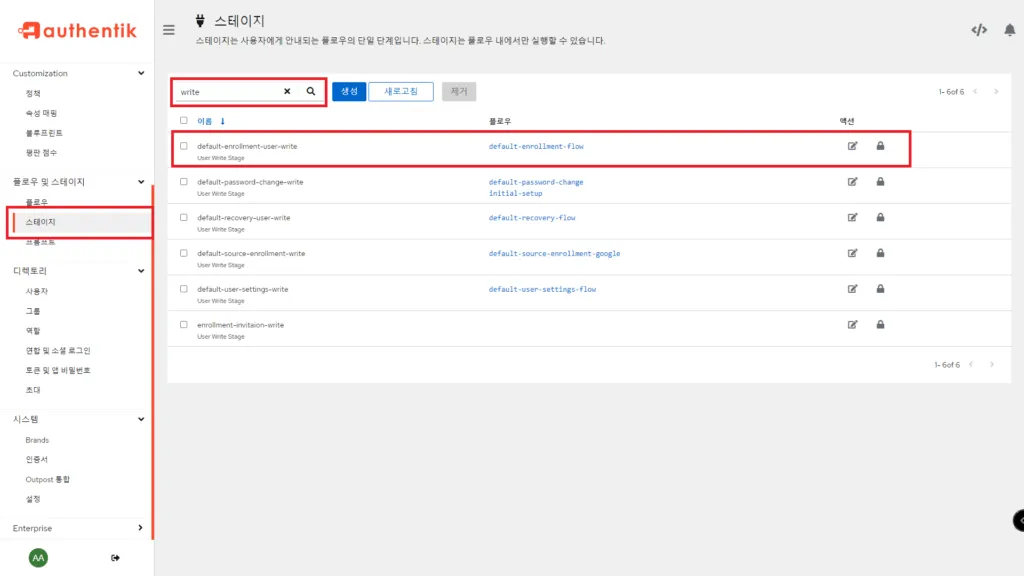Expand the Enterprise sidebar section
The image size is (1024, 576).
click(141, 528)
